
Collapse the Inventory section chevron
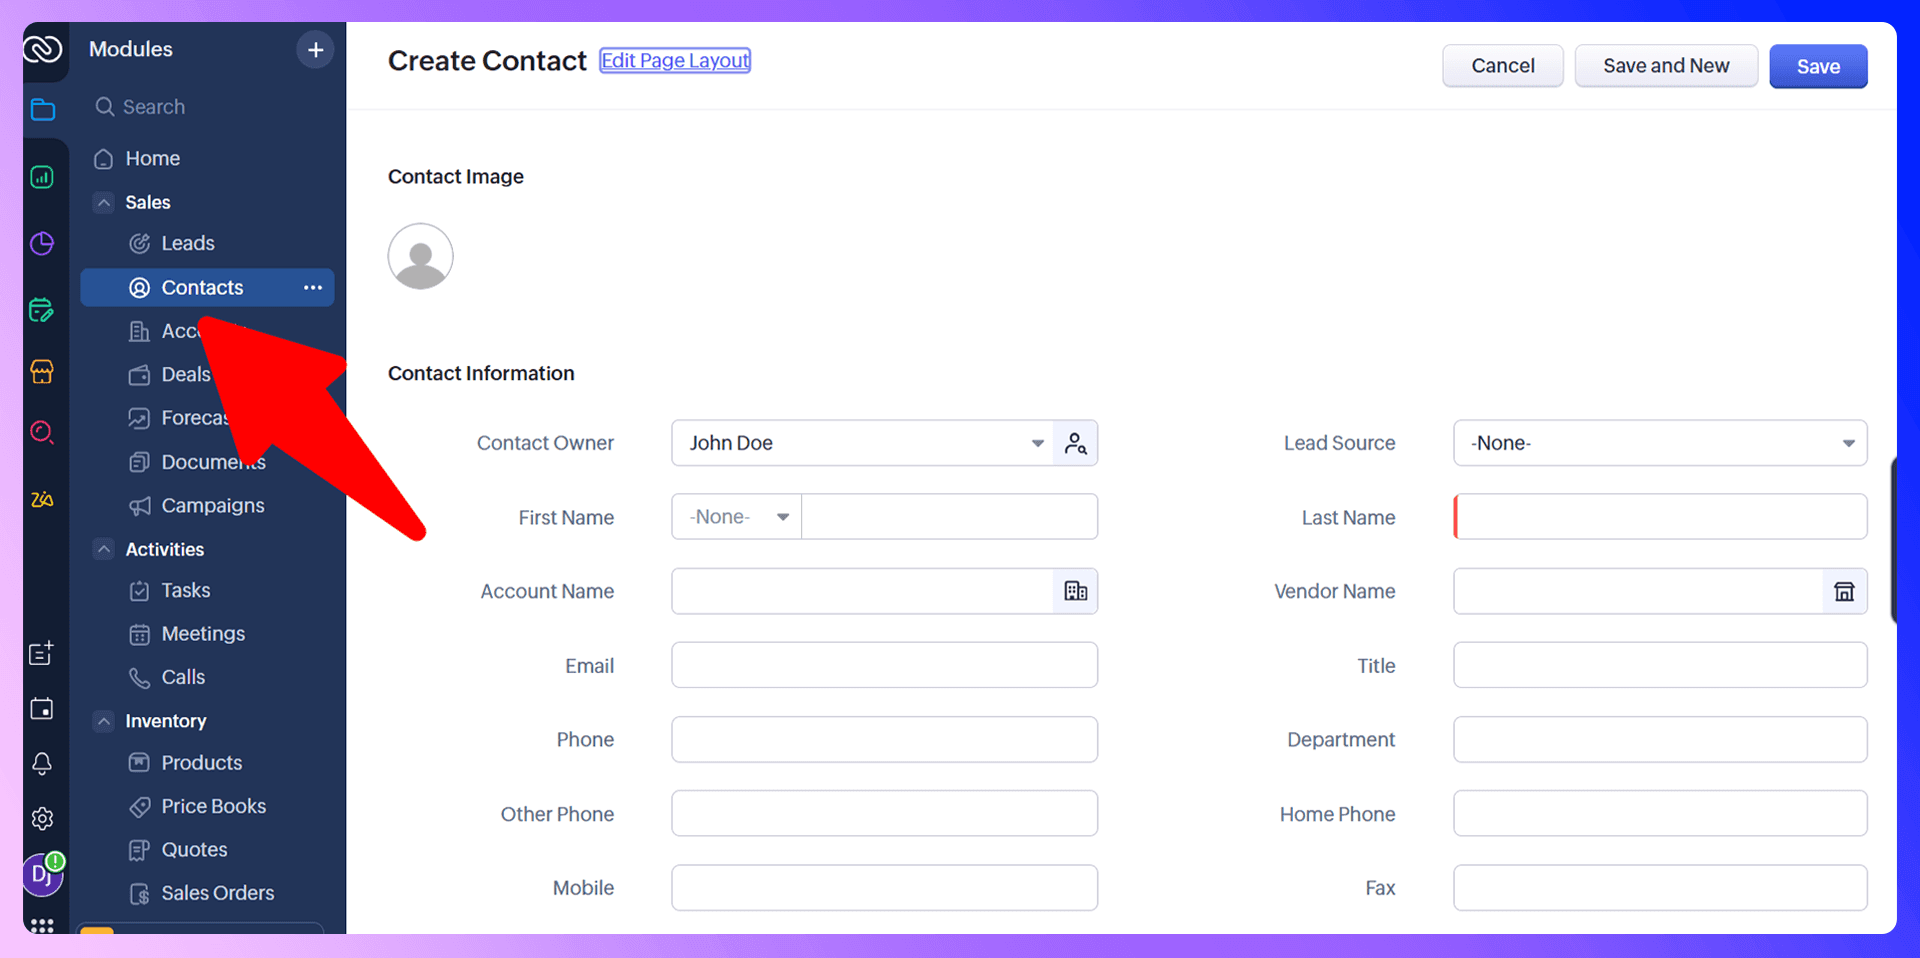click(x=104, y=721)
